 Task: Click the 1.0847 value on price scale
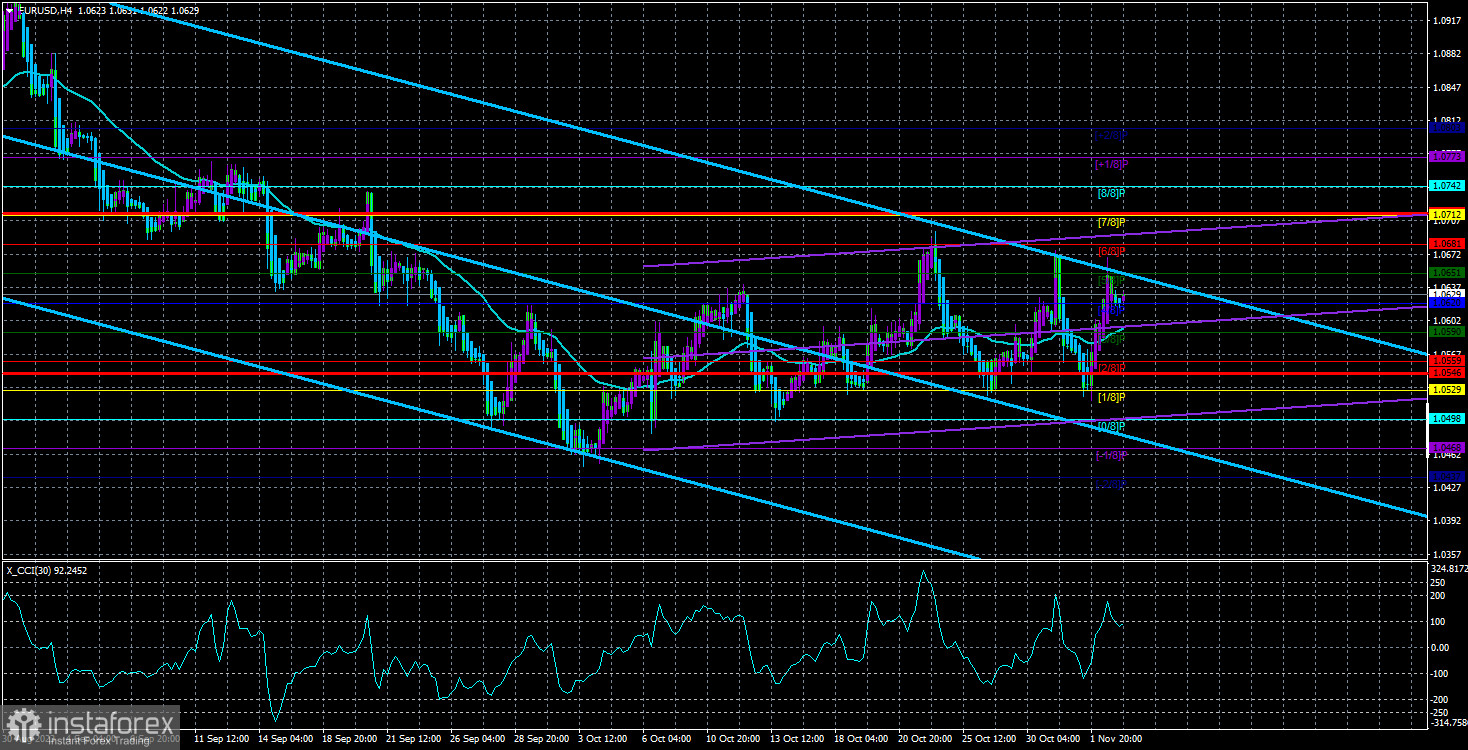pyautogui.click(x=1447, y=87)
